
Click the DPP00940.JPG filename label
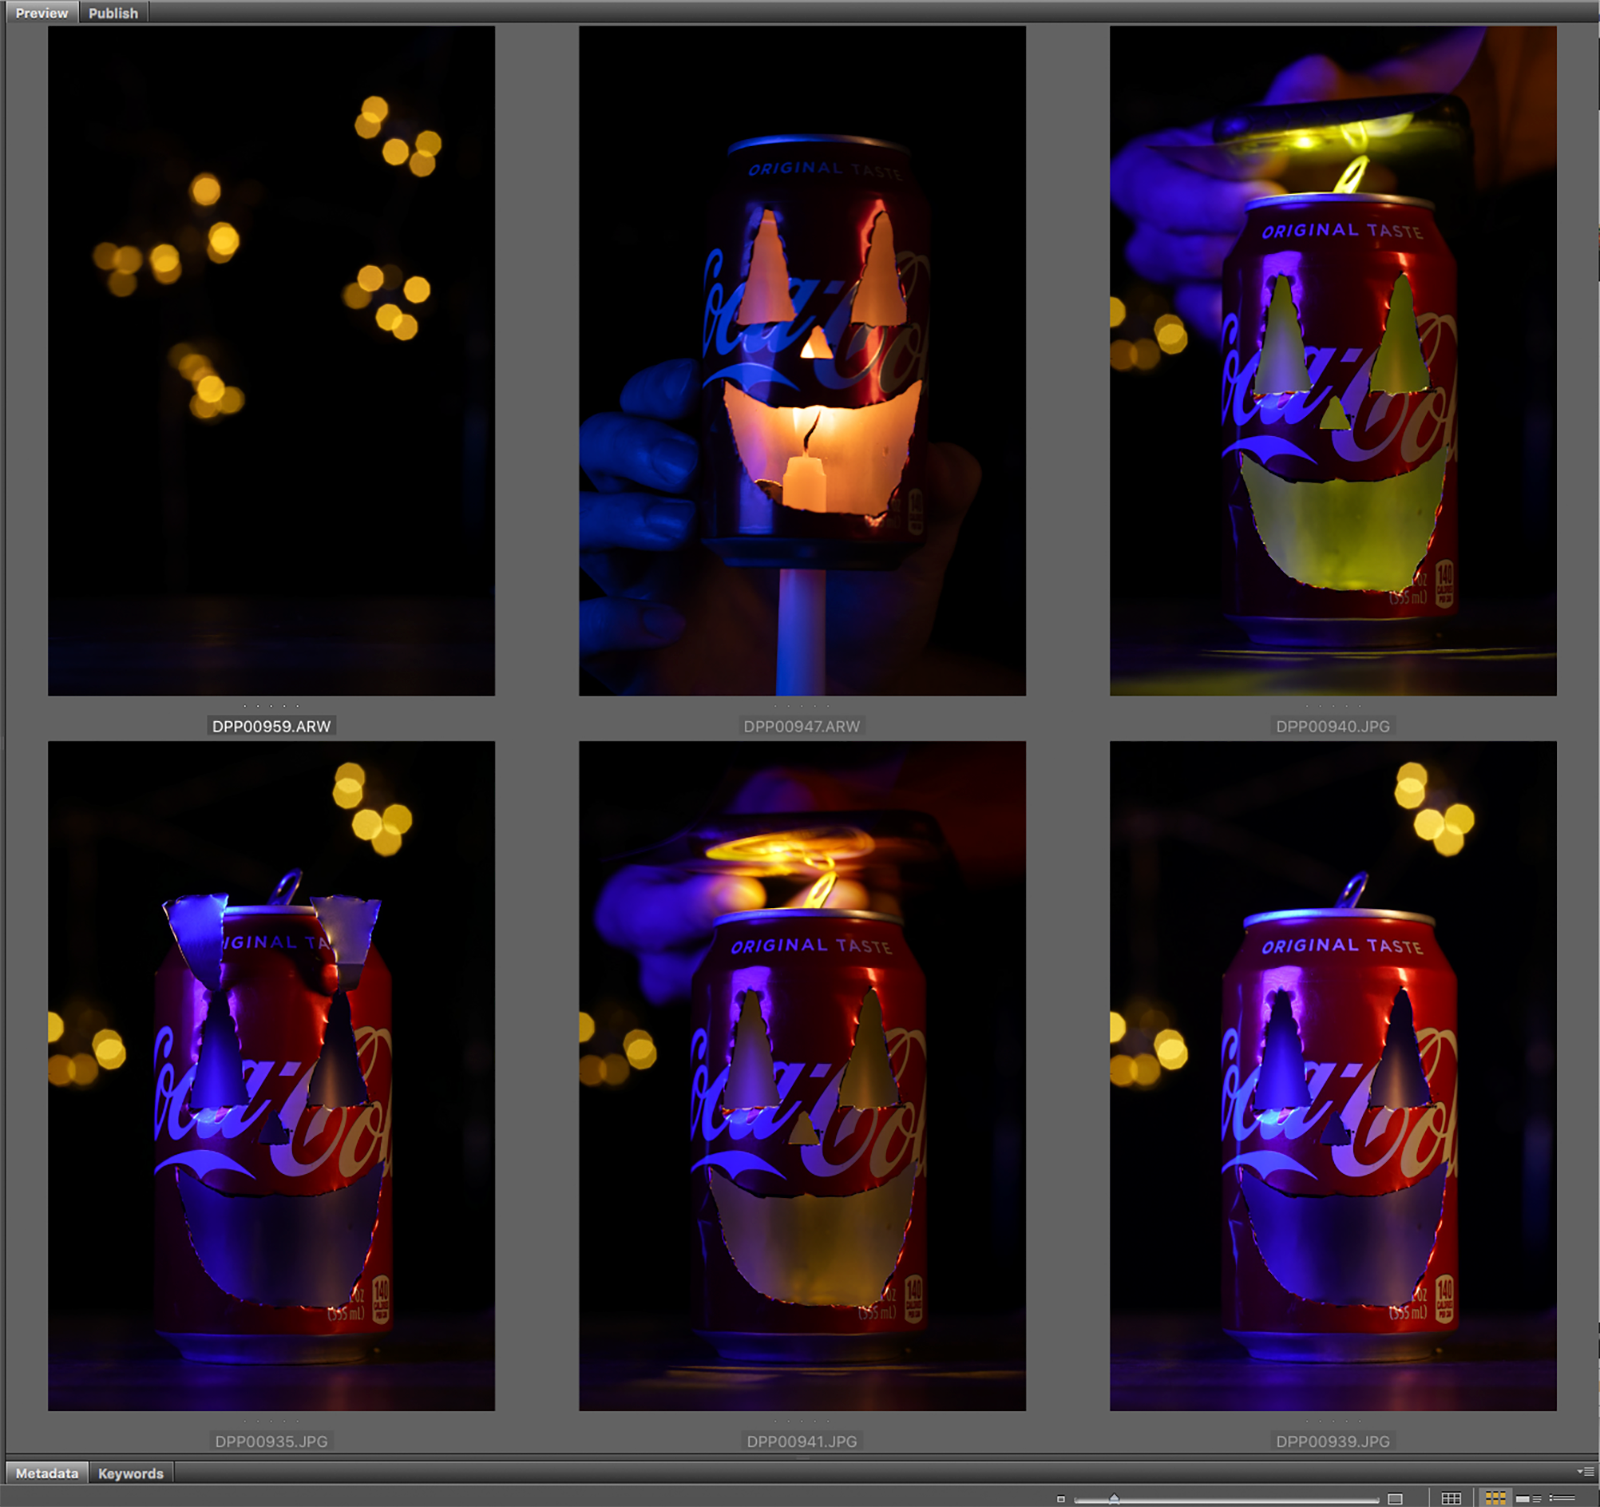[x=1333, y=726]
